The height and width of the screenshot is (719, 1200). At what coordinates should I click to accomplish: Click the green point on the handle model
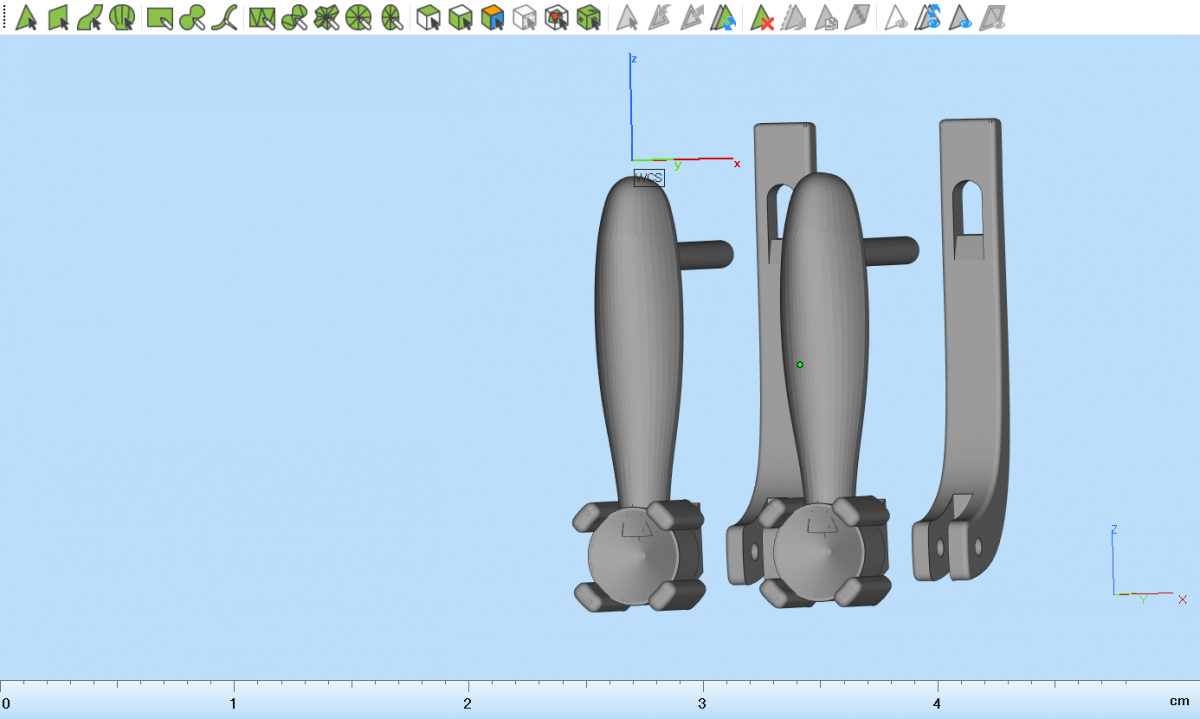tap(800, 365)
